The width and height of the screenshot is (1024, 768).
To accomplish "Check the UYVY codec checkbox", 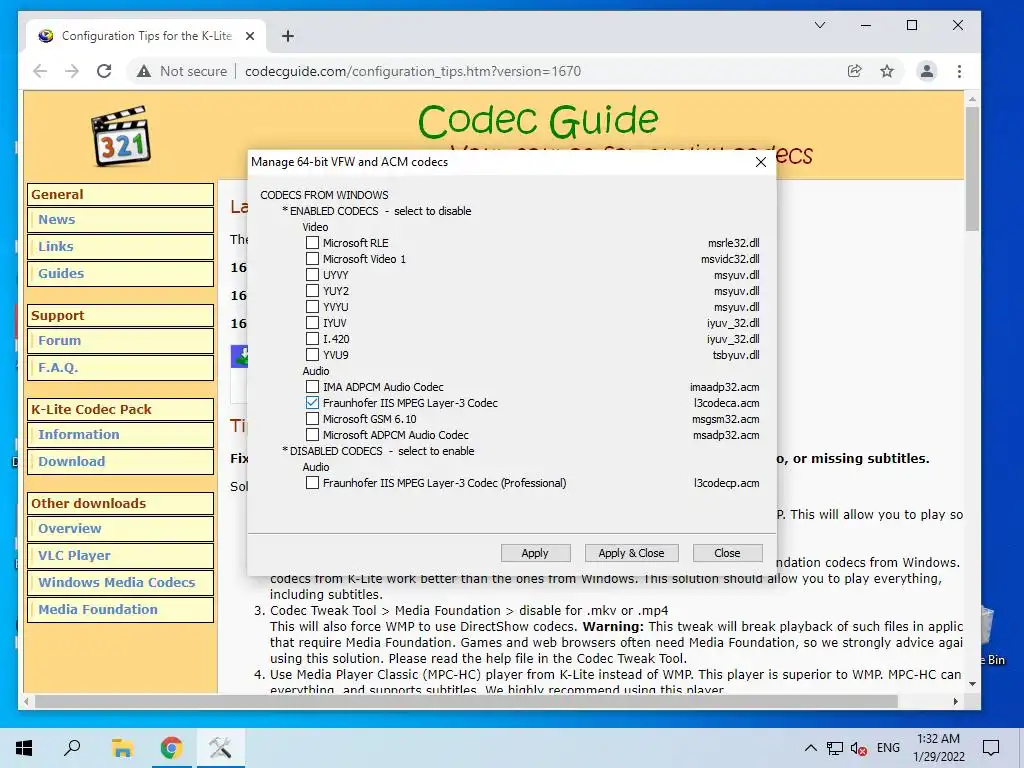I will (x=312, y=275).
